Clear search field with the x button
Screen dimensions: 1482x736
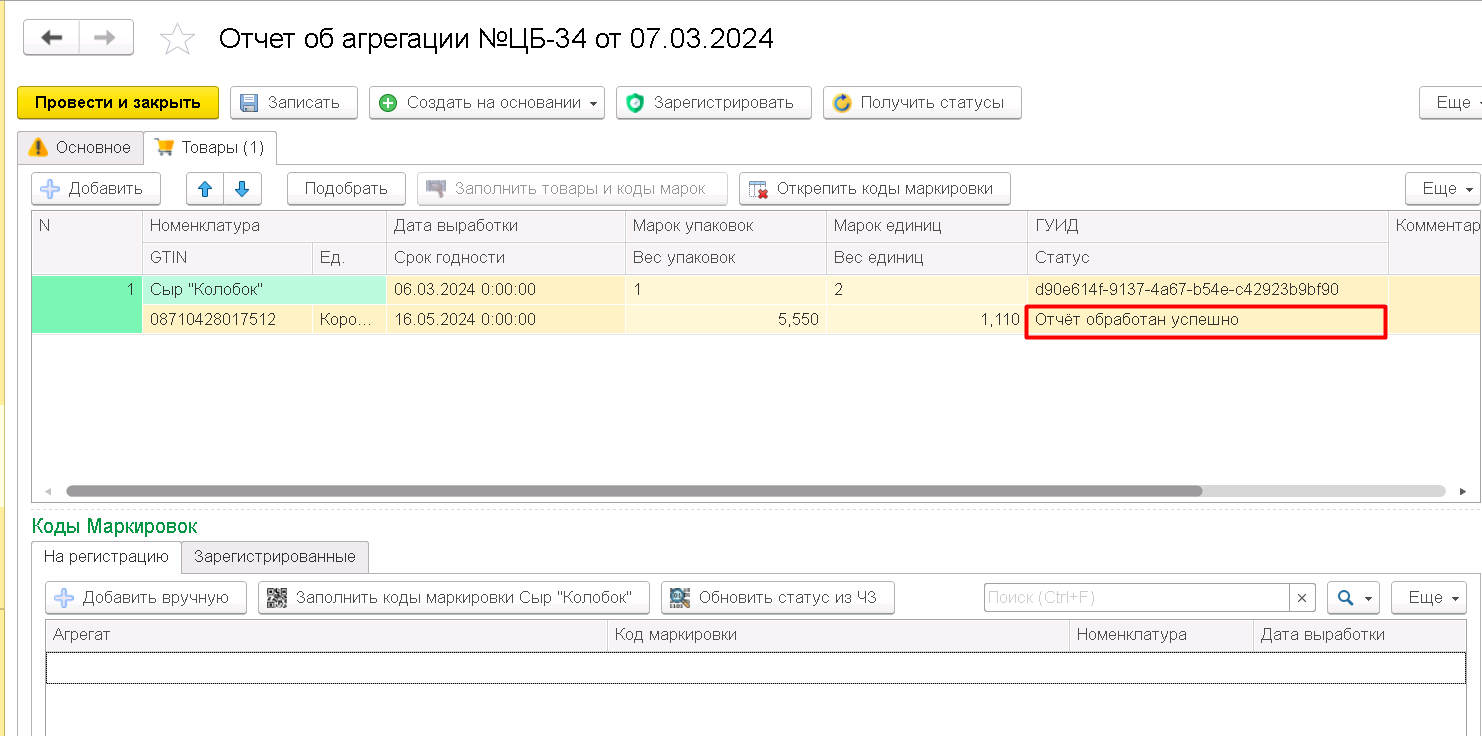[1302, 597]
